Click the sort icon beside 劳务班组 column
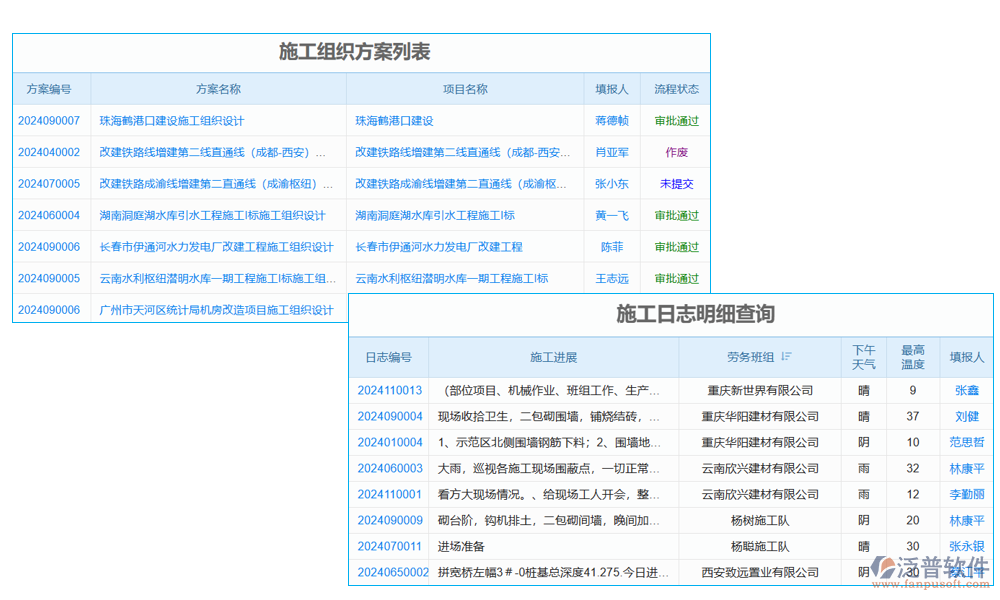This screenshot has height=600, width=1000. tap(788, 357)
